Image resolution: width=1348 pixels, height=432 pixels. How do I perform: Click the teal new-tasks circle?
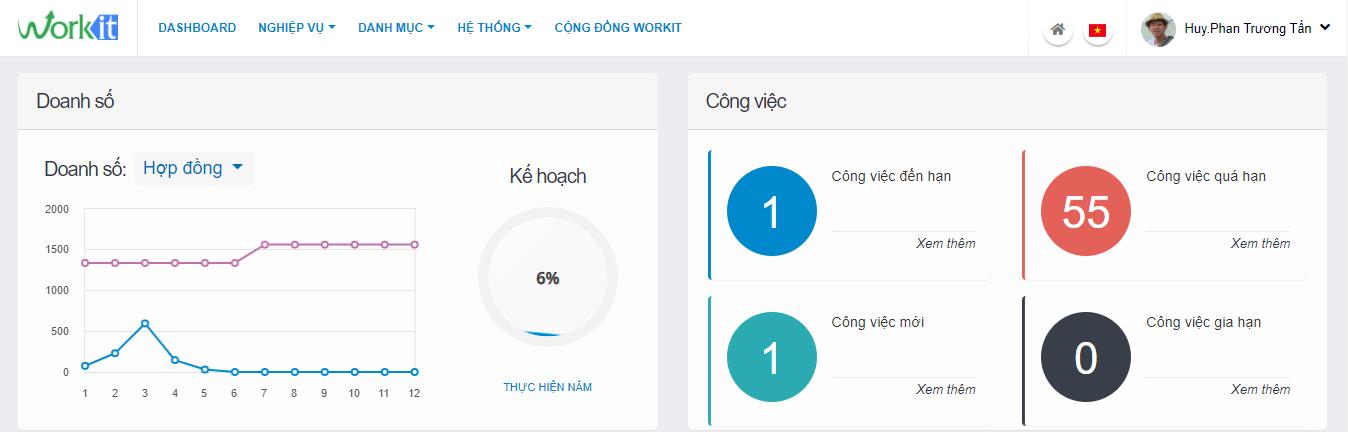(x=771, y=358)
